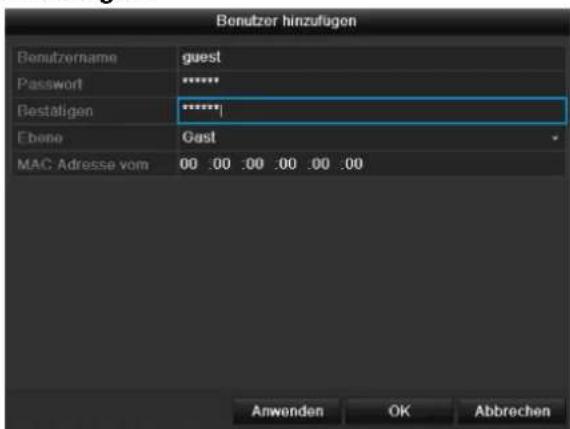Click the Ebene label
Image resolution: width=570 pixels, height=429 pixels.
coord(40,138)
